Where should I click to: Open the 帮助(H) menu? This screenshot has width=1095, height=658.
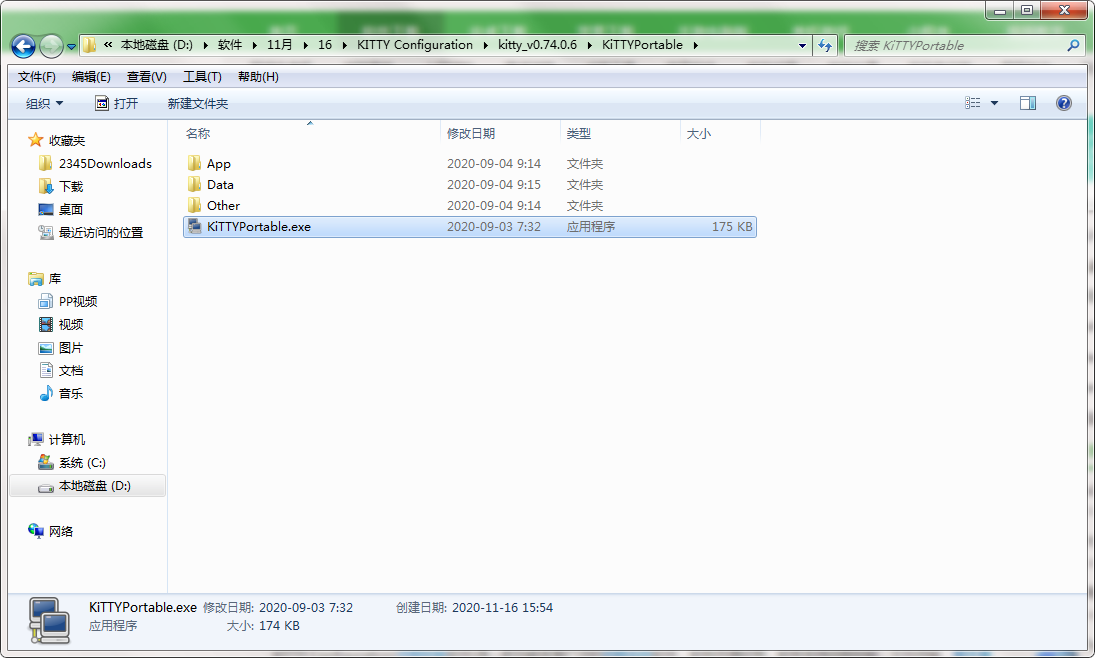pos(258,77)
